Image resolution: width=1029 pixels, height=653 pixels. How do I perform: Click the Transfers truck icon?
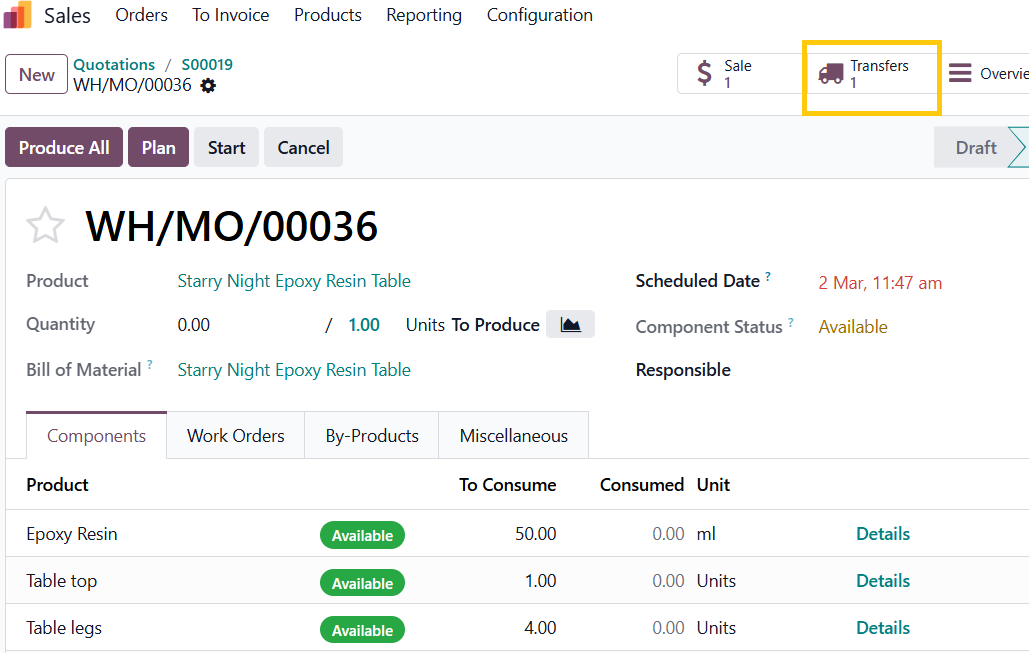[830, 74]
